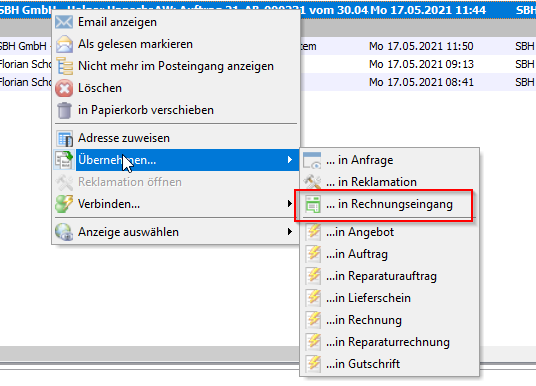Click the hammer icon next to in Reklamation
The width and height of the screenshot is (536, 386).
pyautogui.click(x=312, y=182)
